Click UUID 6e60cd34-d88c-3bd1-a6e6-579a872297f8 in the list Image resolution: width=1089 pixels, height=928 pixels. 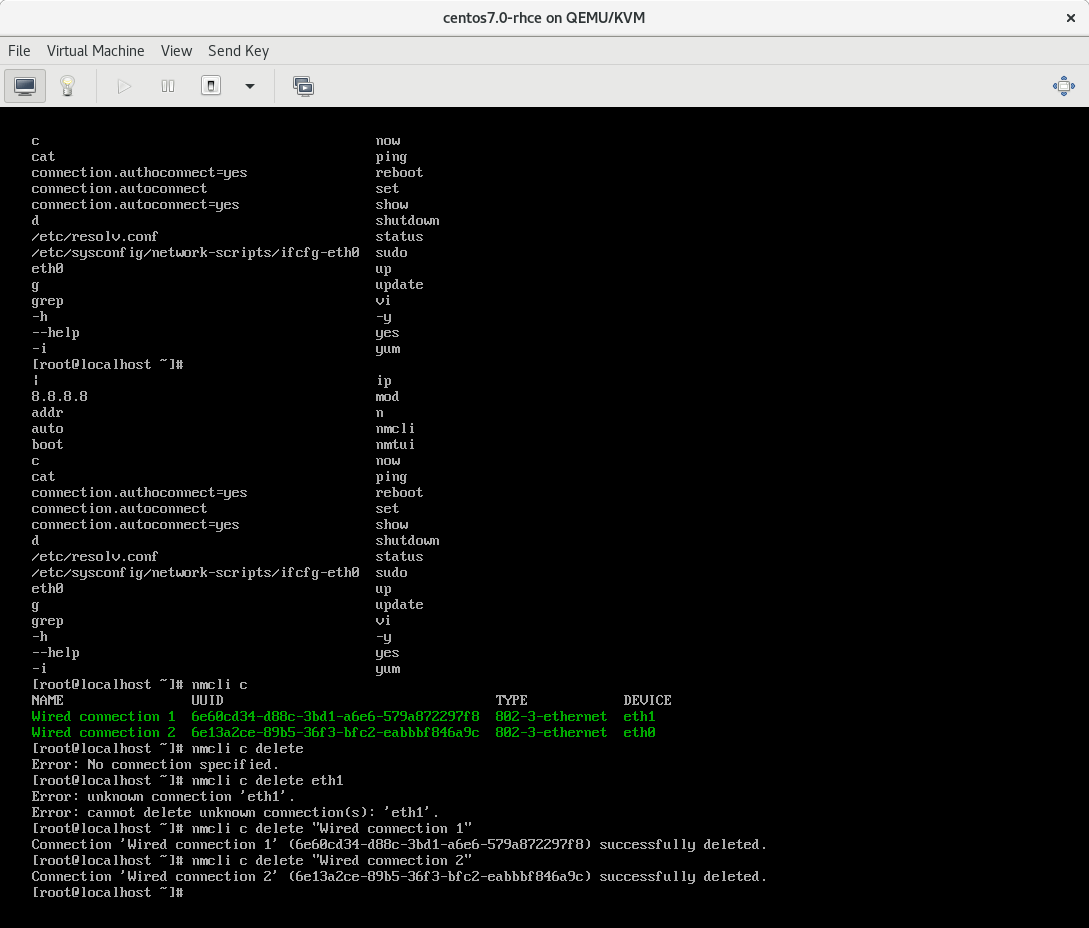335,716
